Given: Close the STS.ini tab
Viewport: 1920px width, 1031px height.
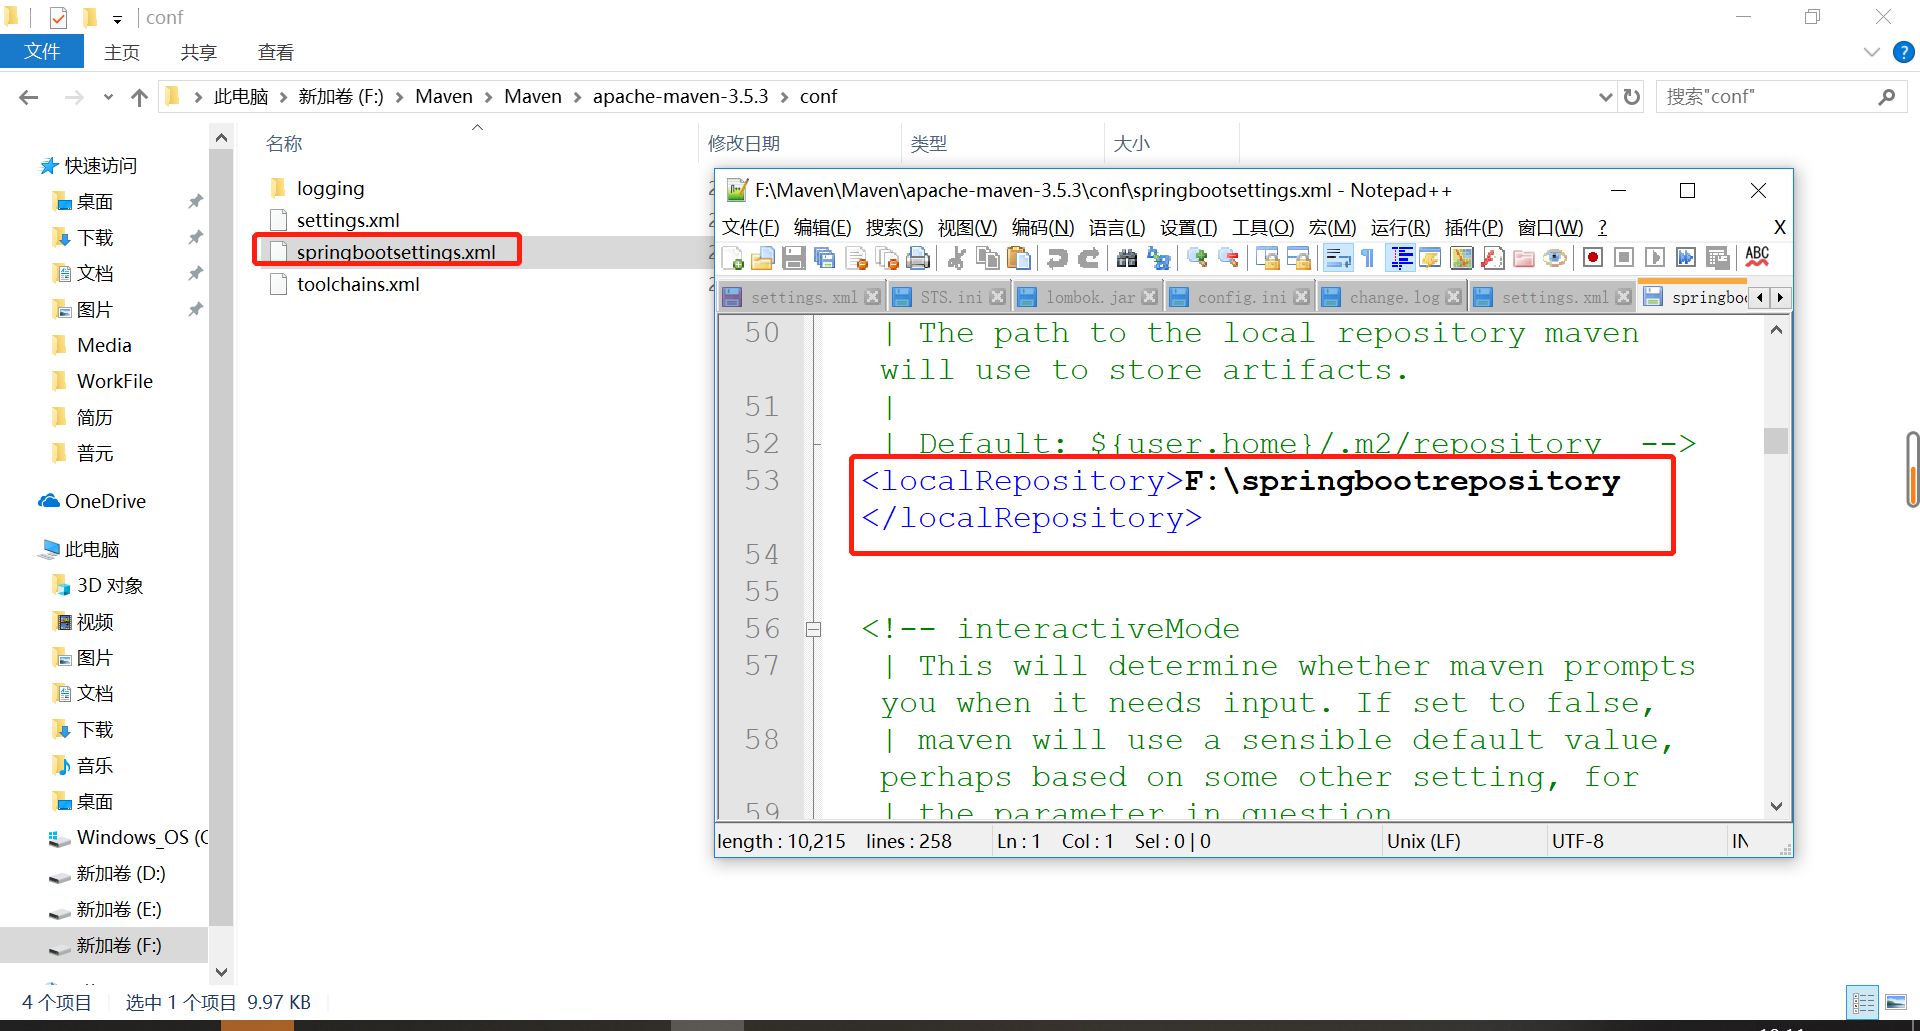Looking at the screenshot, I should coord(997,297).
